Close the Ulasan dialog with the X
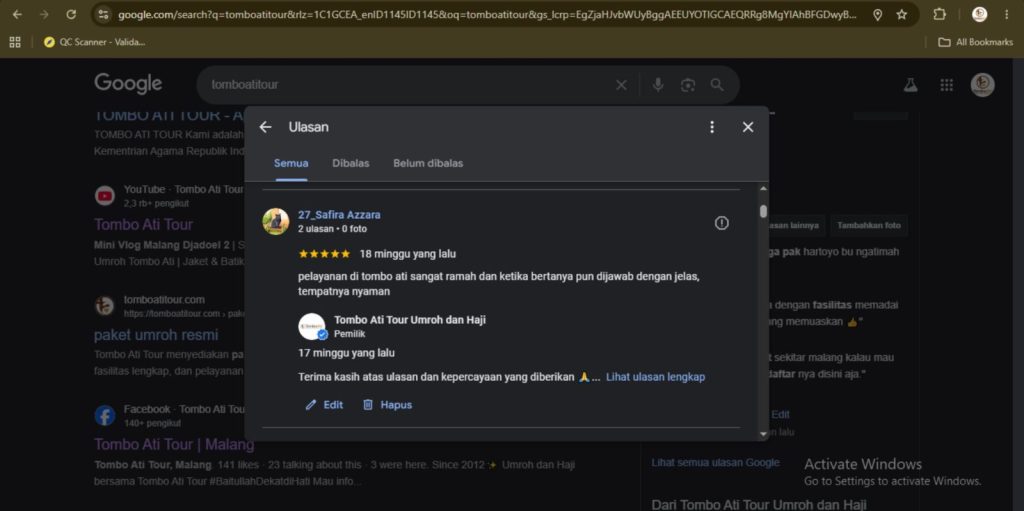This screenshot has height=511, width=1024. (748, 127)
